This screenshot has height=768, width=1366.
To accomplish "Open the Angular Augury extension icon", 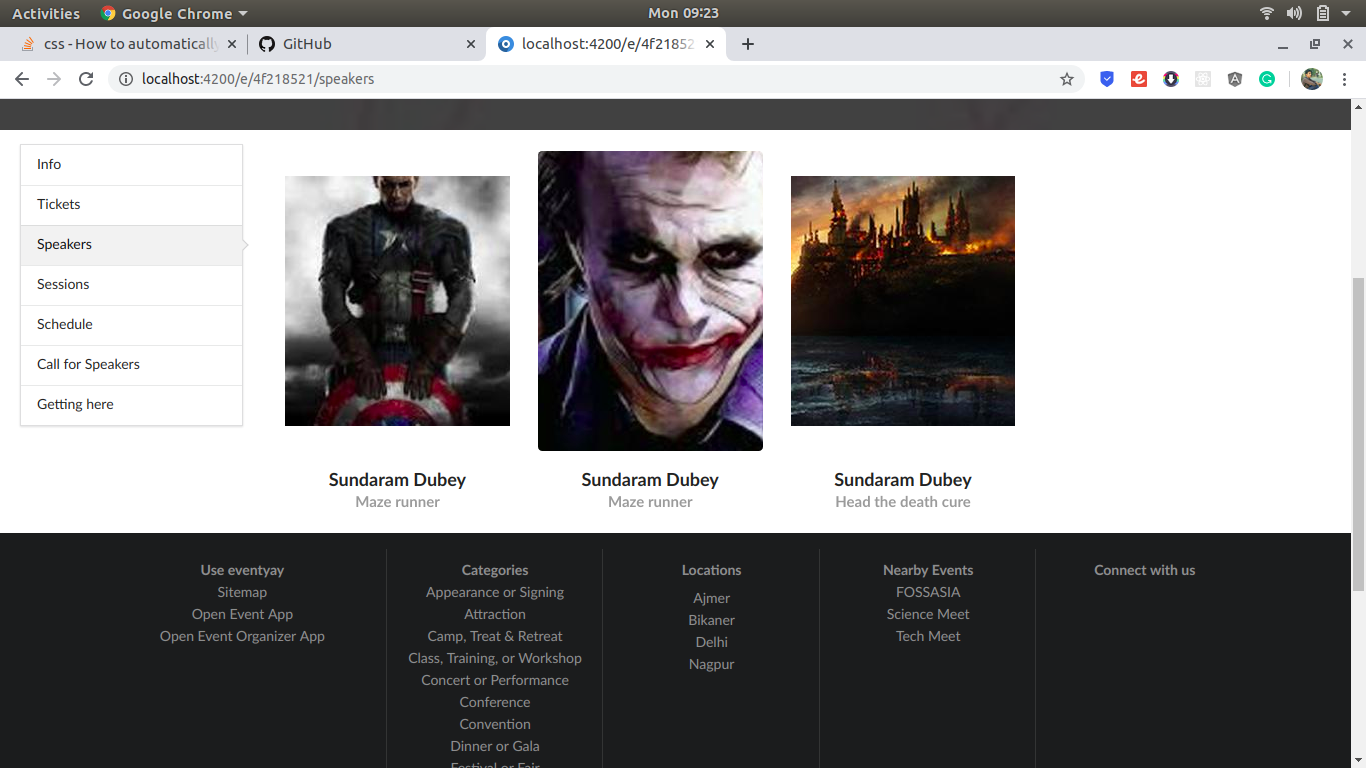I will click(1235, 79).
